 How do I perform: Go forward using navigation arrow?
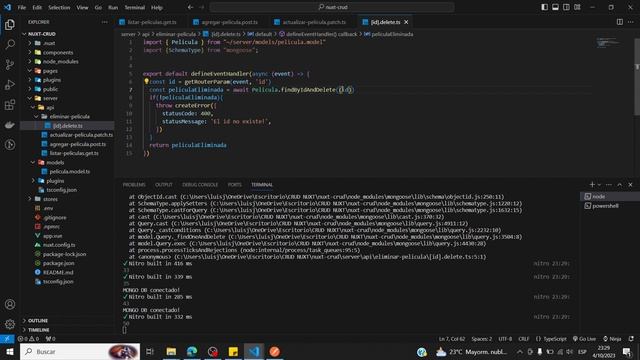click(x=202, y=7)
